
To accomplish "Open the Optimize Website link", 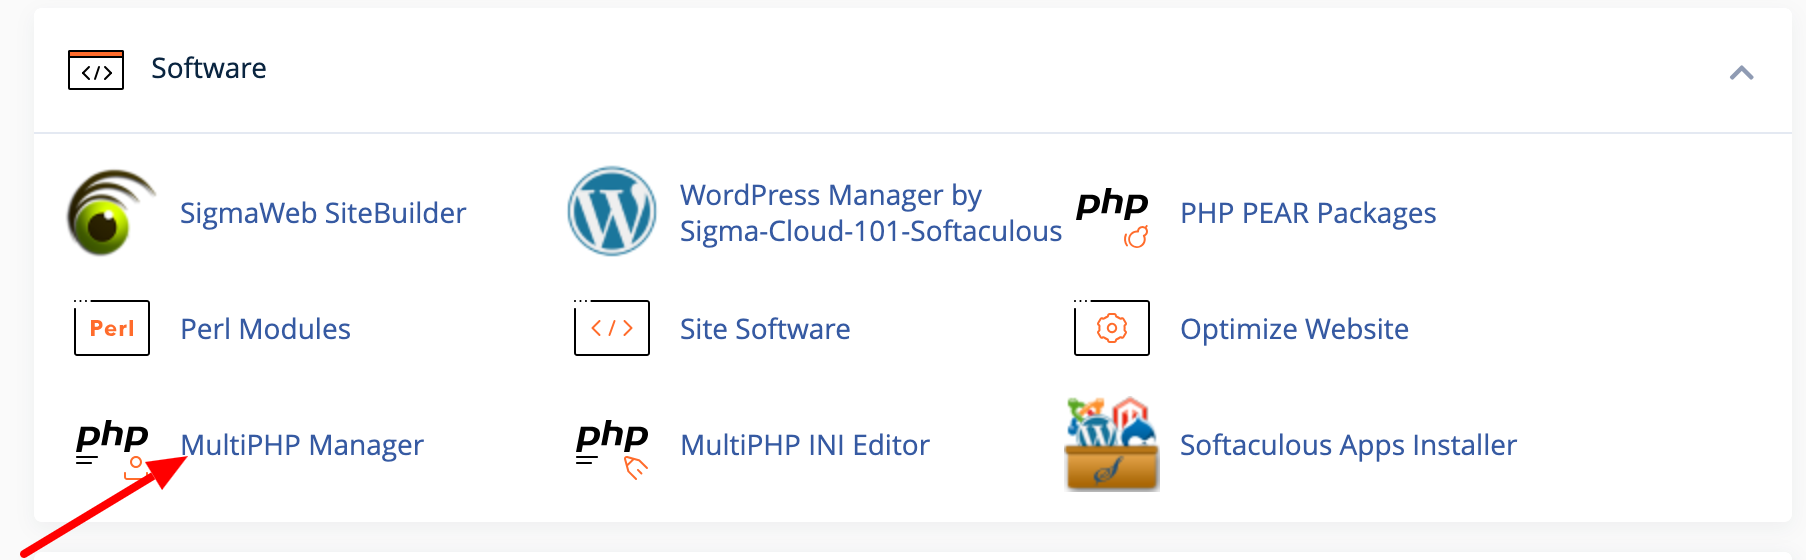I will pyautogui.click(x=1294, y=329).
